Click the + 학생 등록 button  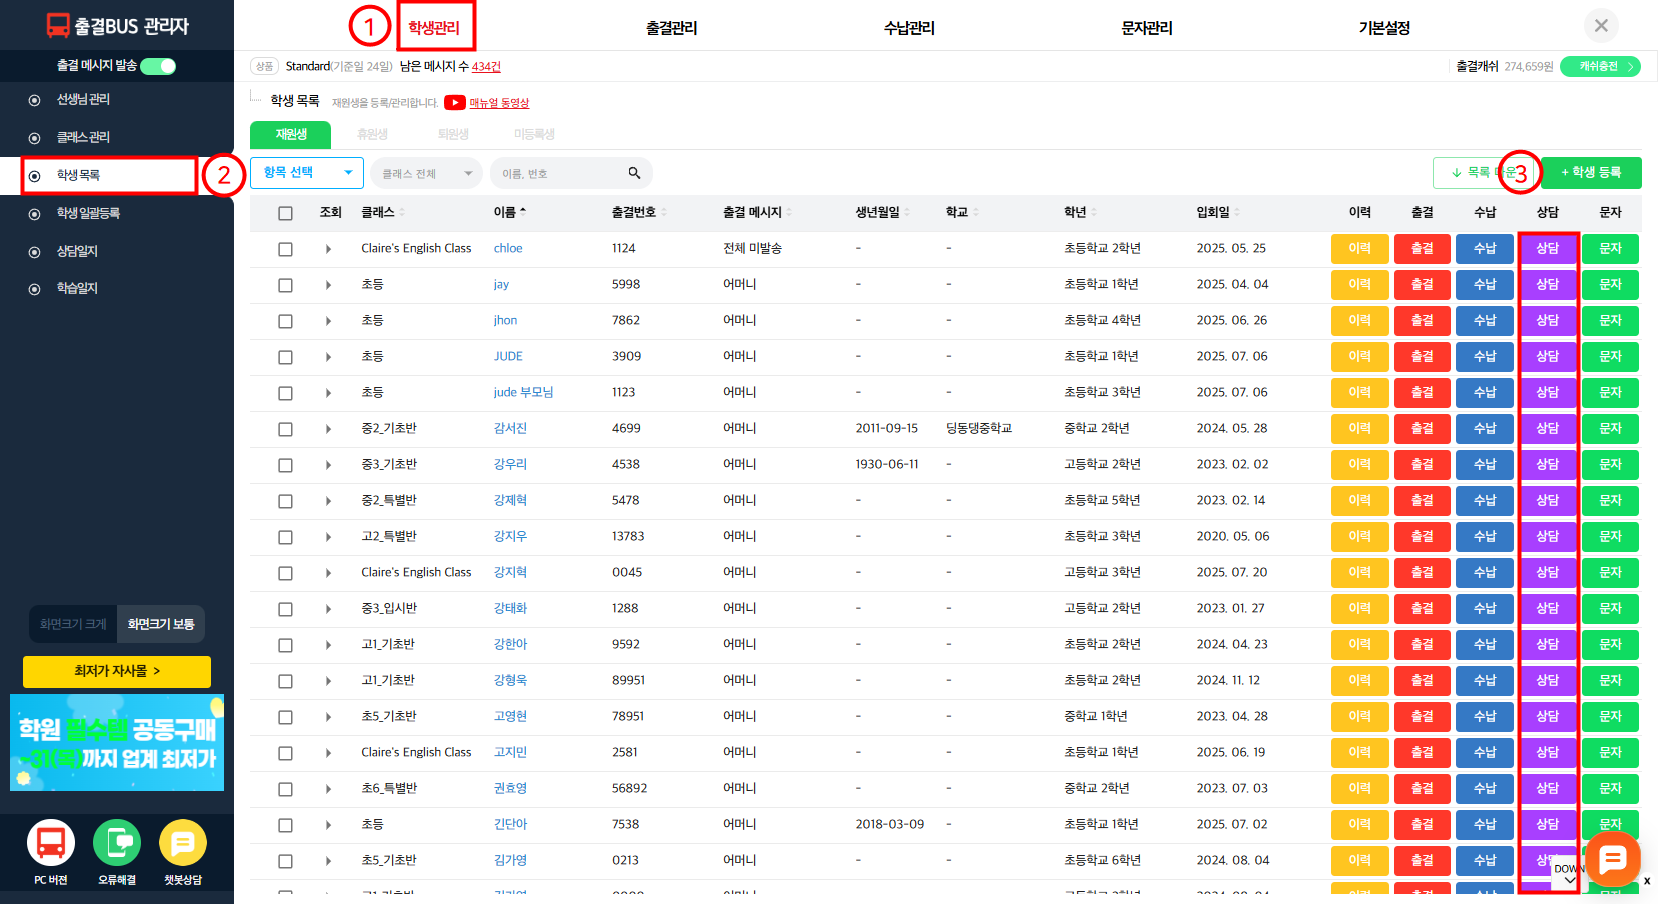tap(1590, 173)
